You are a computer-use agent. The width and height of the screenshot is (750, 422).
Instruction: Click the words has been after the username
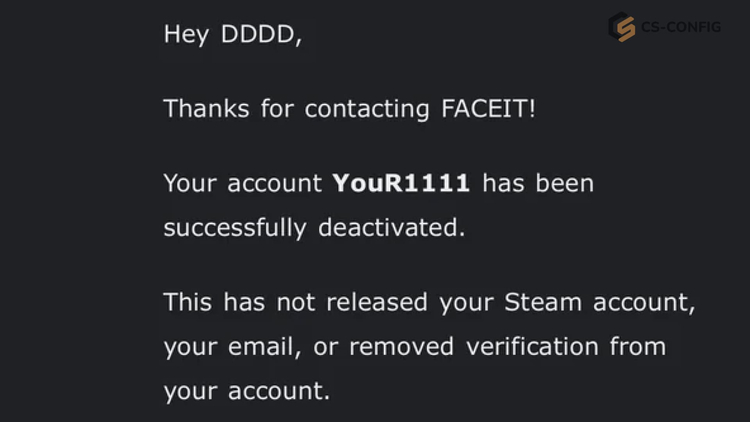(x=538, y=183)
